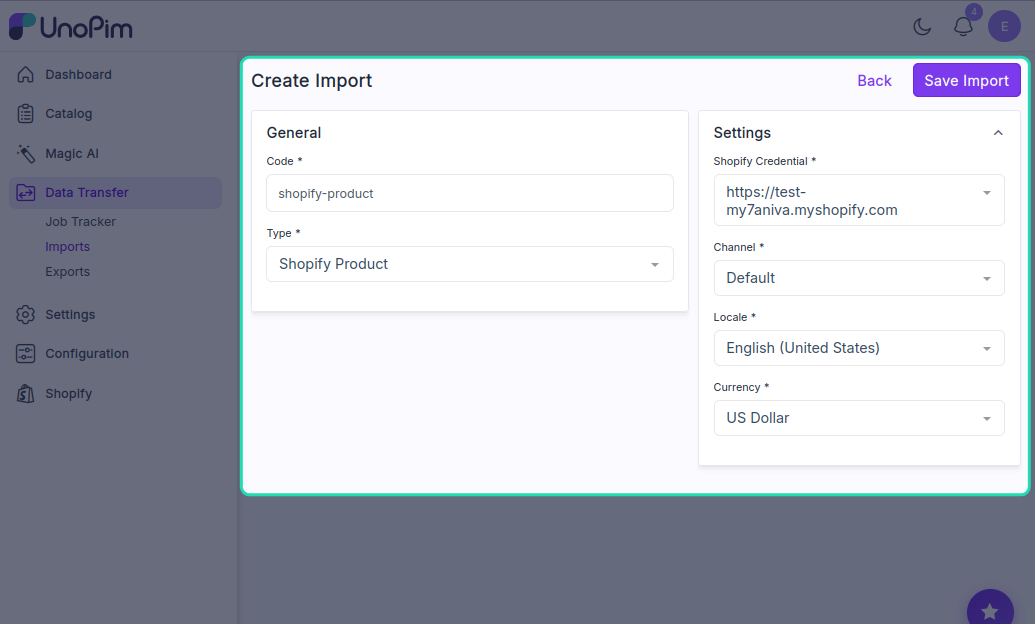Screen dimensions: 1035x624
Task: Open the Type dropdown
Action: coord(470,264)
